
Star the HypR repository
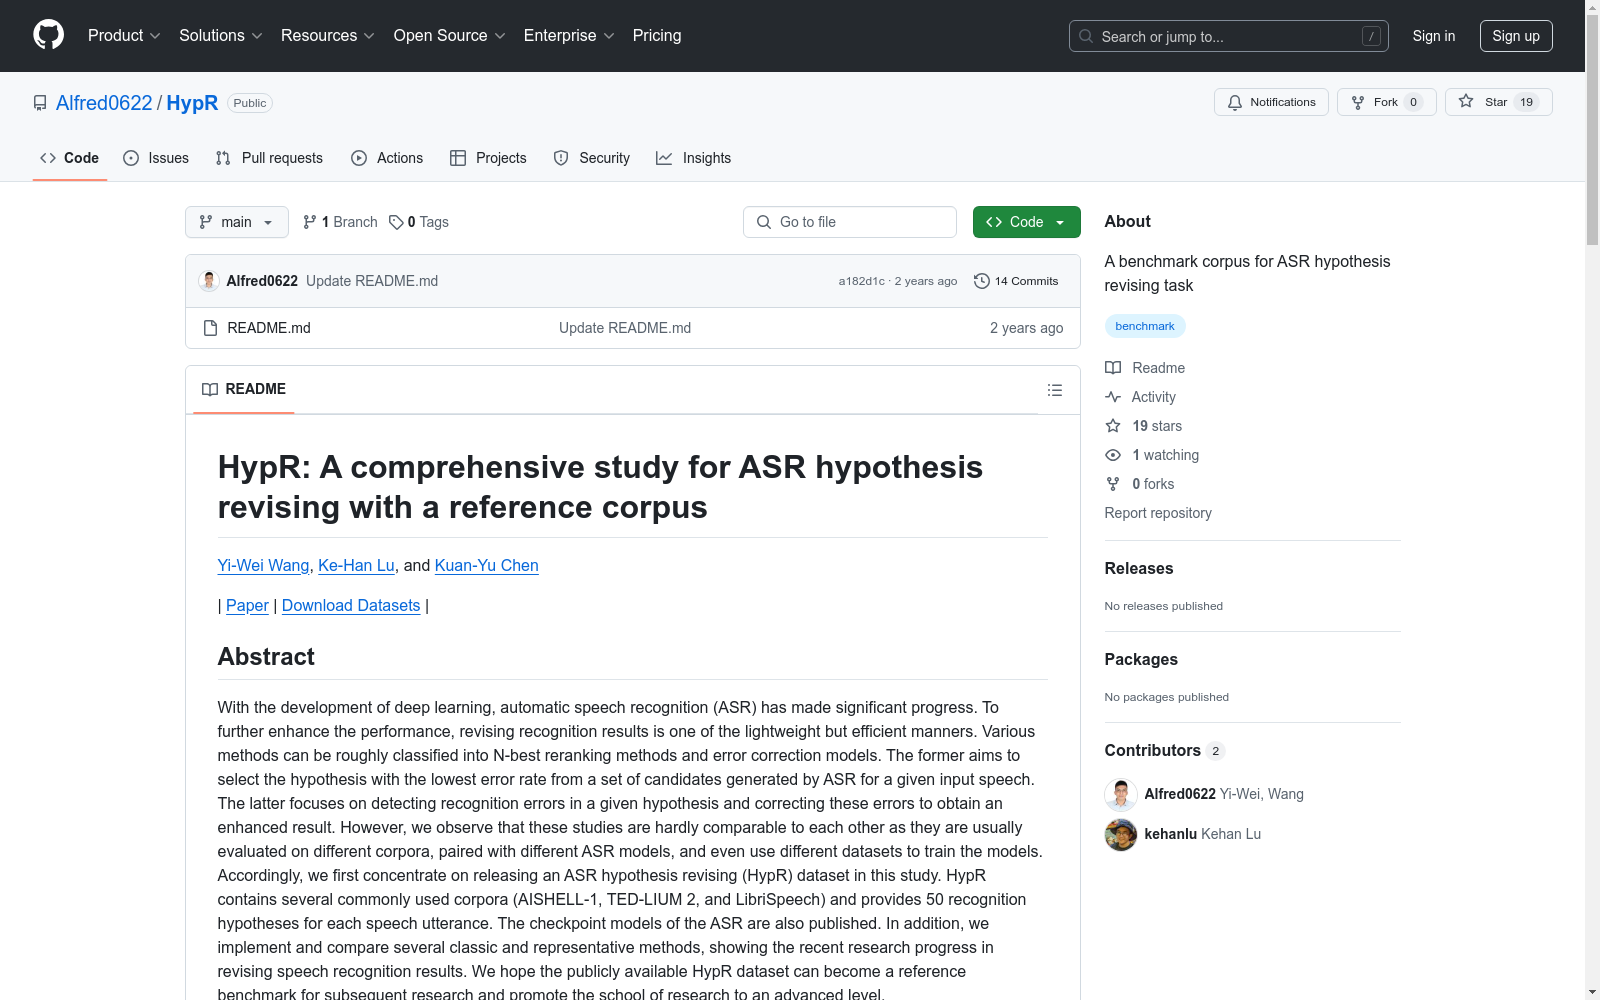(1498, 102)
